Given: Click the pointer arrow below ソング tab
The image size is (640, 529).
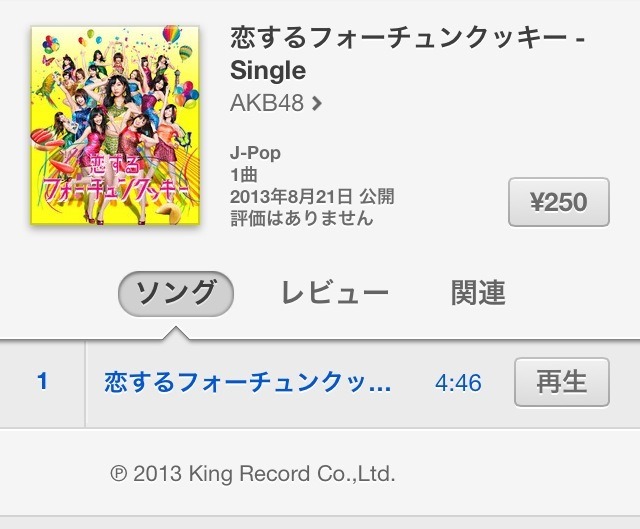Looking at the screenshot, I should click(176, 333).
